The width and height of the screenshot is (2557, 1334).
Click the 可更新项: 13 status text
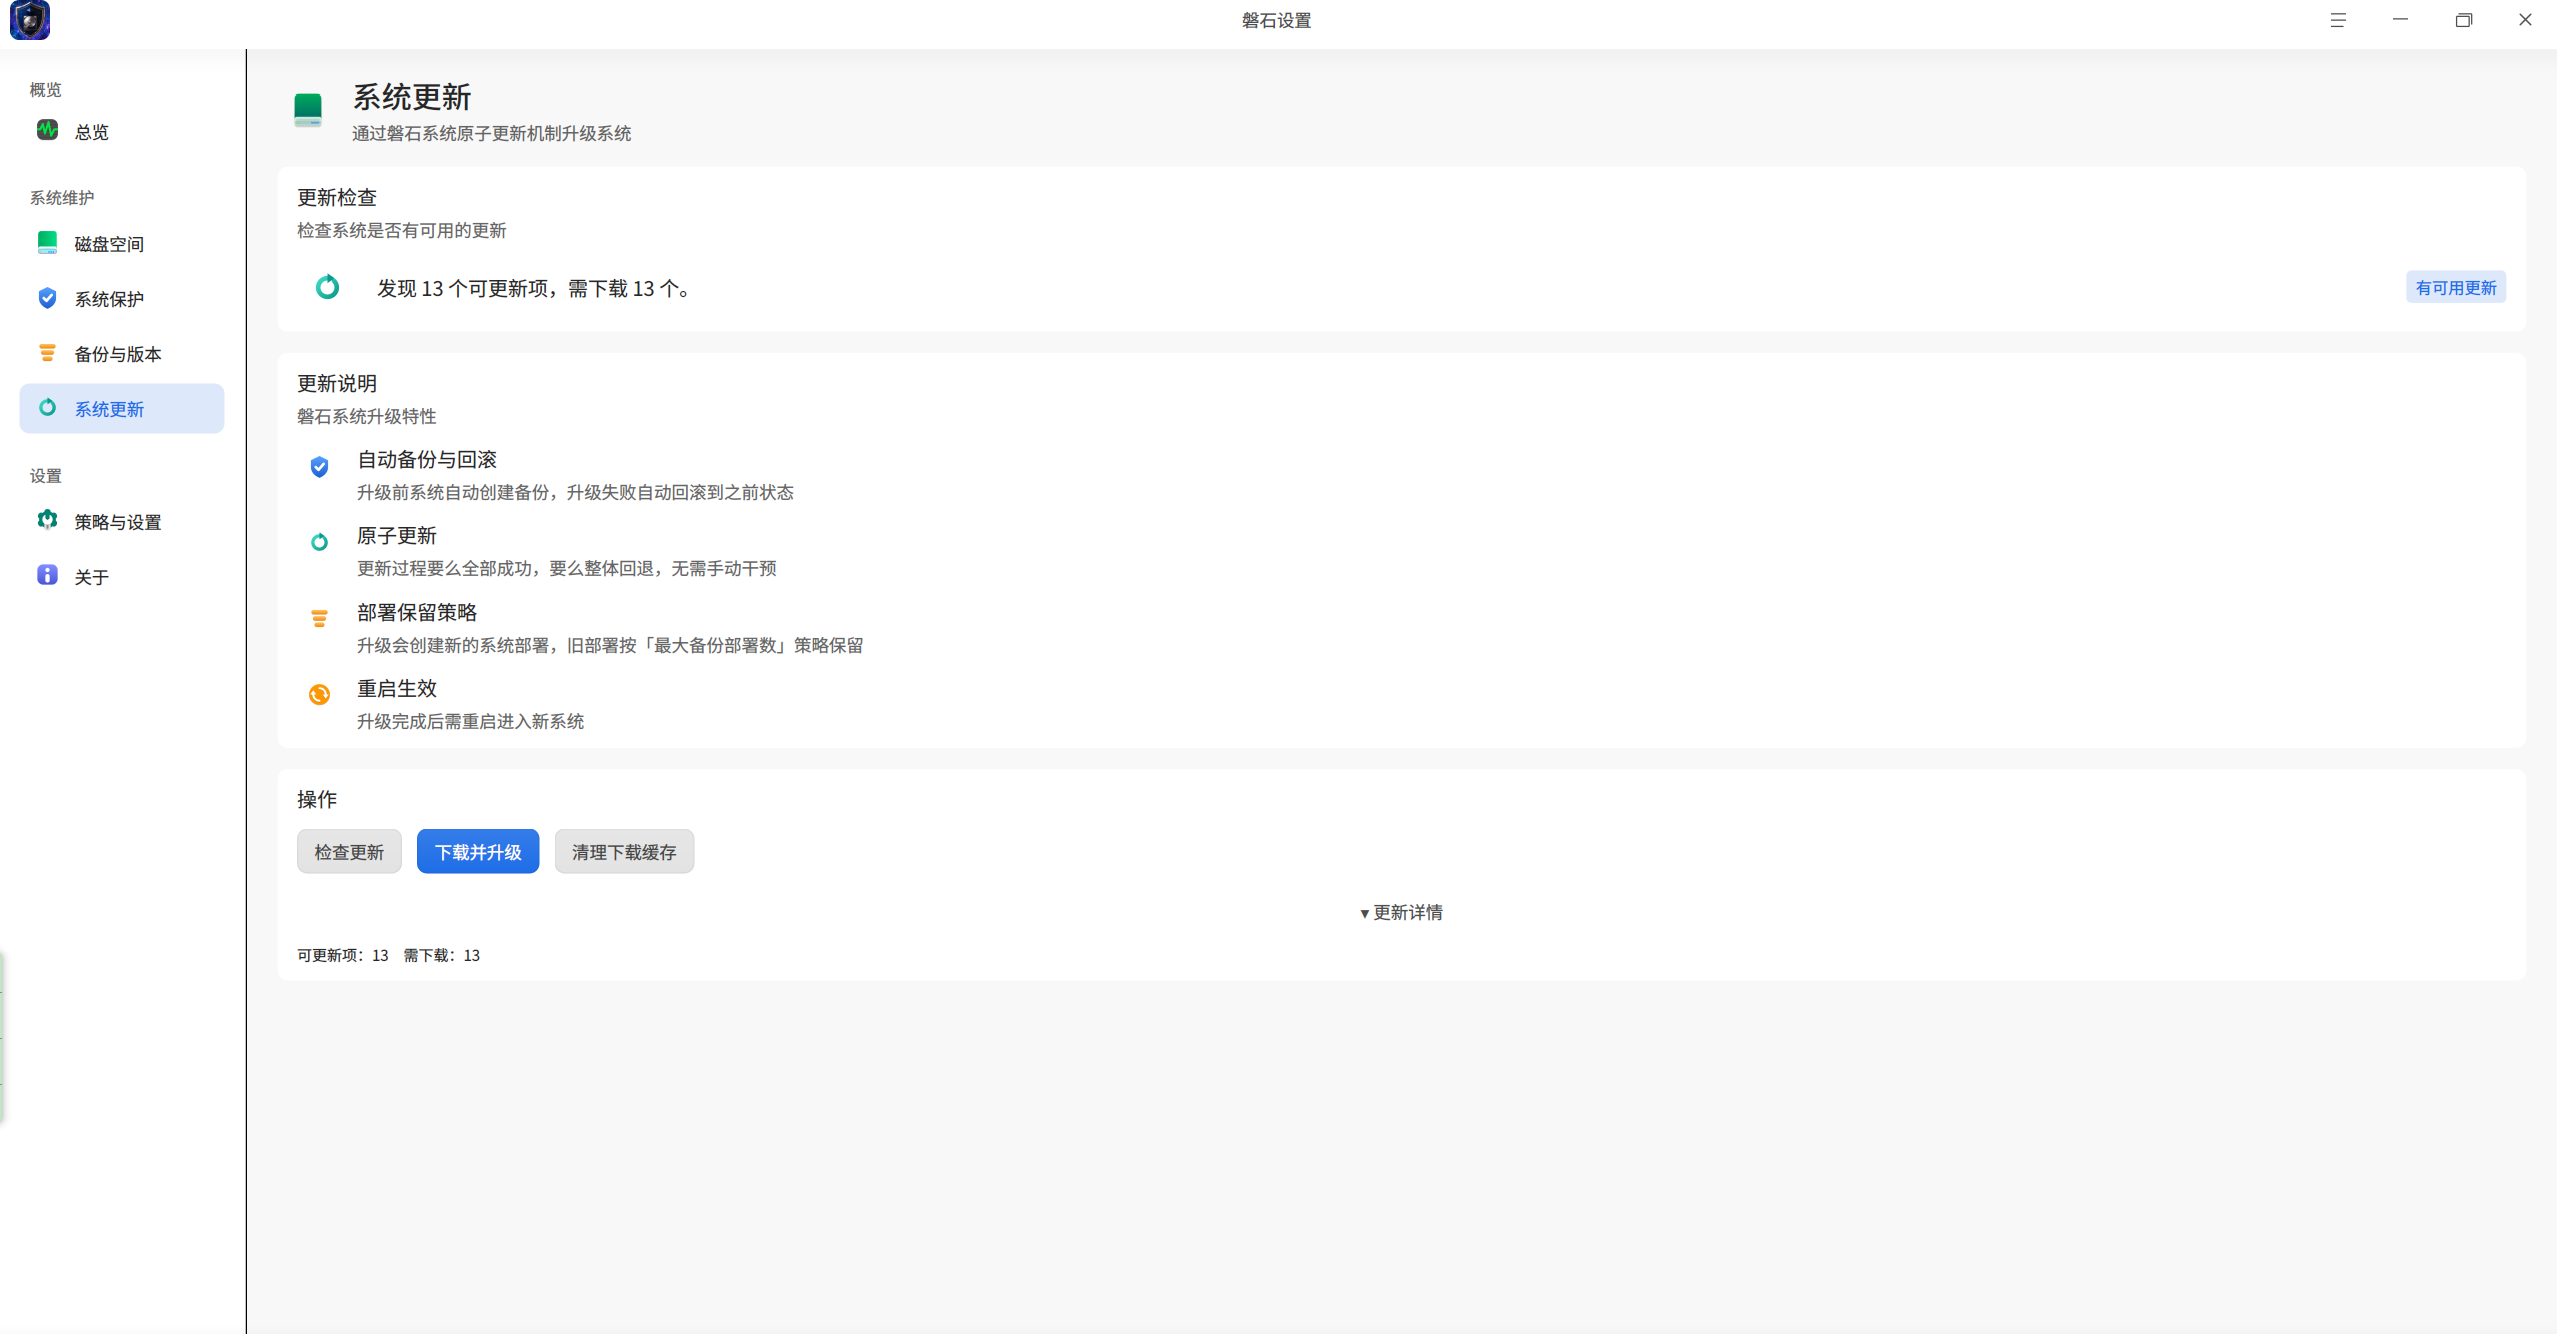343,955
